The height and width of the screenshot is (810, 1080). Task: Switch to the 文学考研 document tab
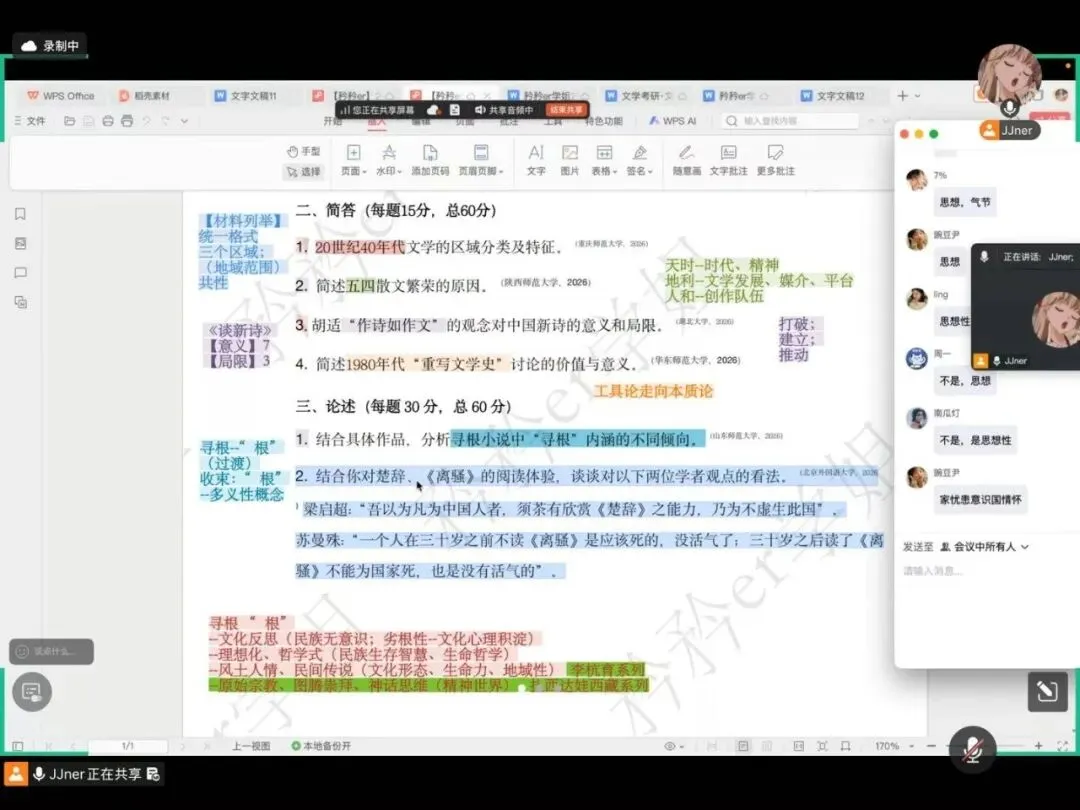pyautogui.click(x=645, y=96)
